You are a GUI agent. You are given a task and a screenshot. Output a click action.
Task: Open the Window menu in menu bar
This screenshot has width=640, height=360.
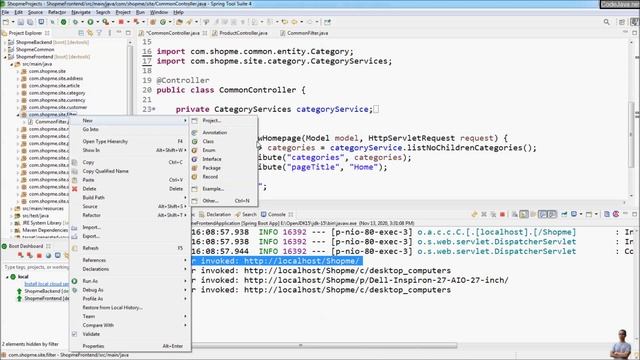pyautogui.click(x=159, y=12)
